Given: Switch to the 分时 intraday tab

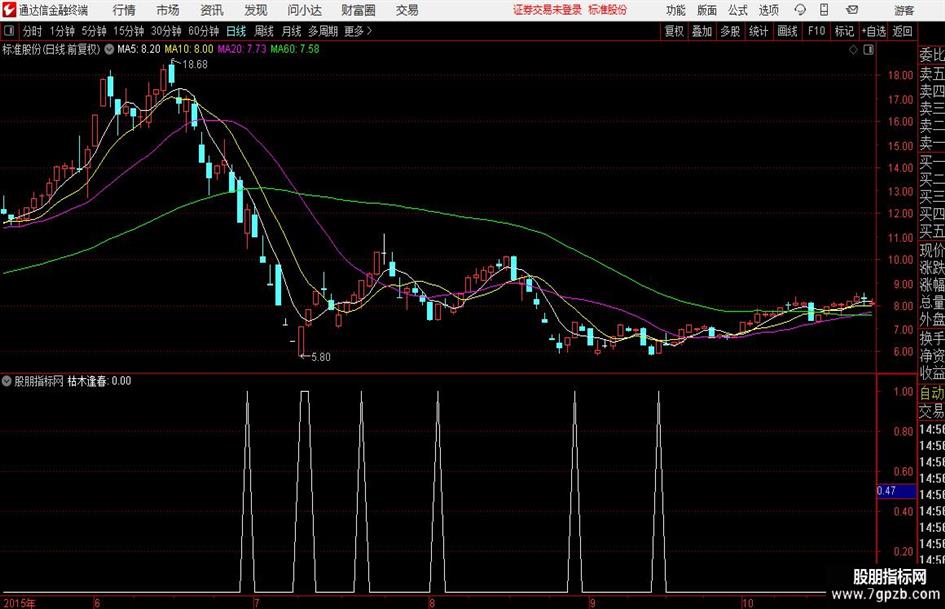Looking at the screenshot, I should (32, 31).
